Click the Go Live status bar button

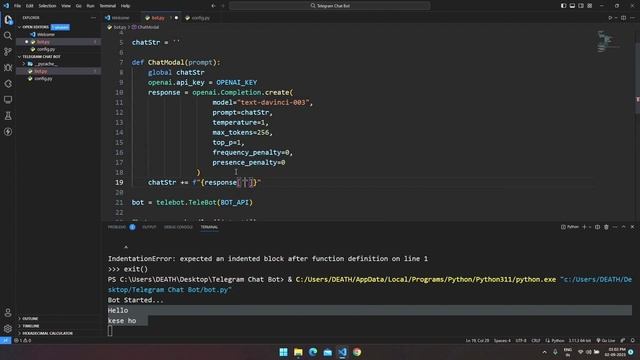point(606,340)
